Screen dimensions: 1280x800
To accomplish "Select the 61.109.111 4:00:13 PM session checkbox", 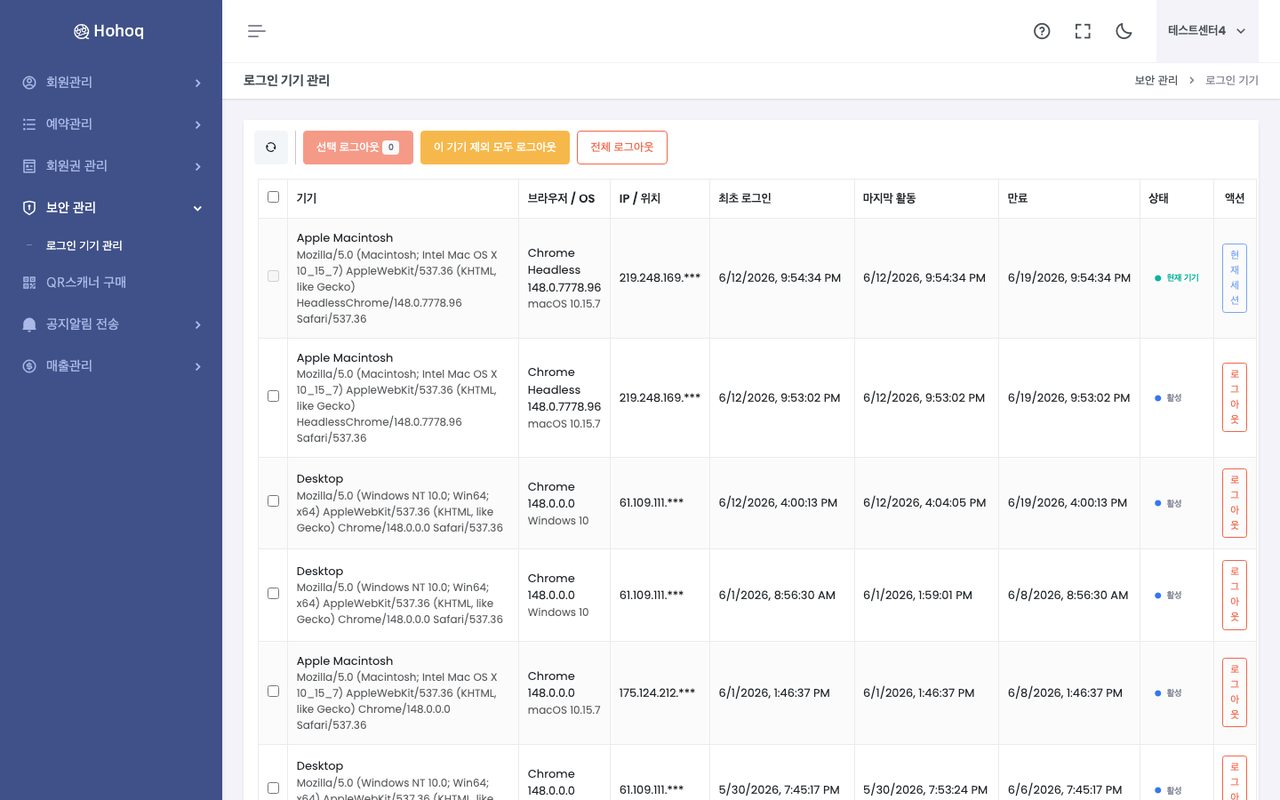I will pos(273,501).
